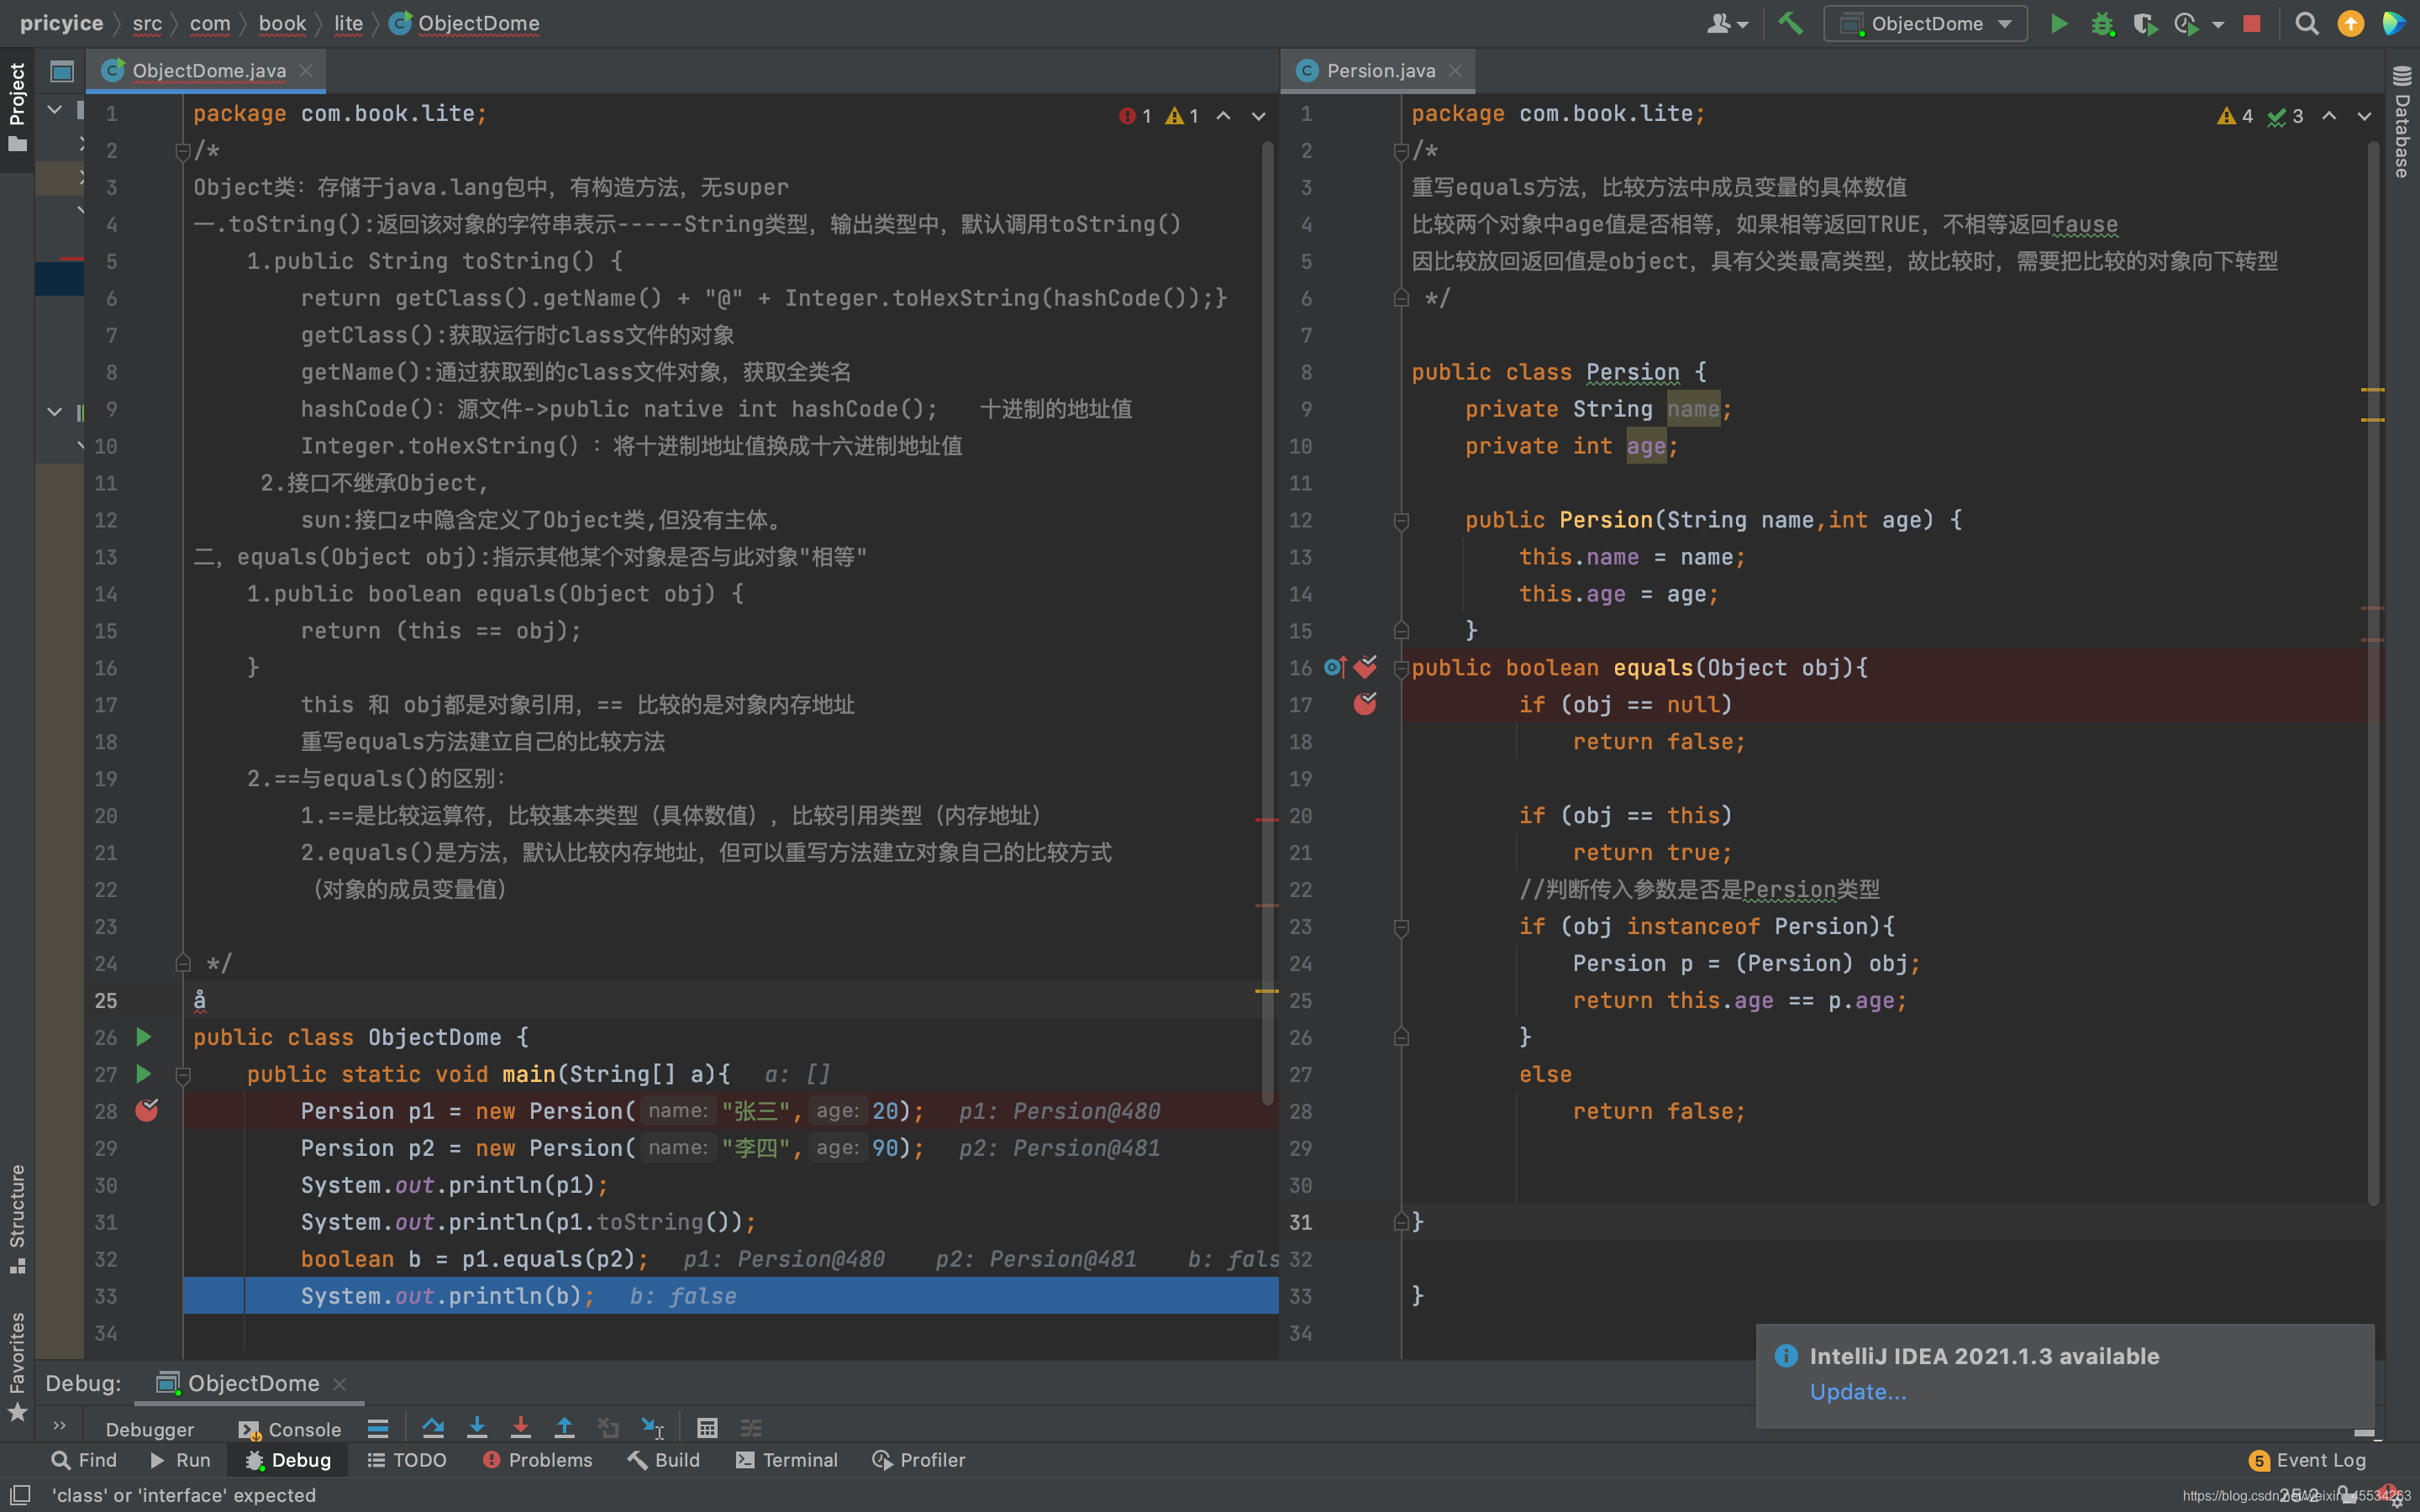Build the project with the hammer icon
The width and height of the screenshot is (2420, 1512).
point(1789,22)
